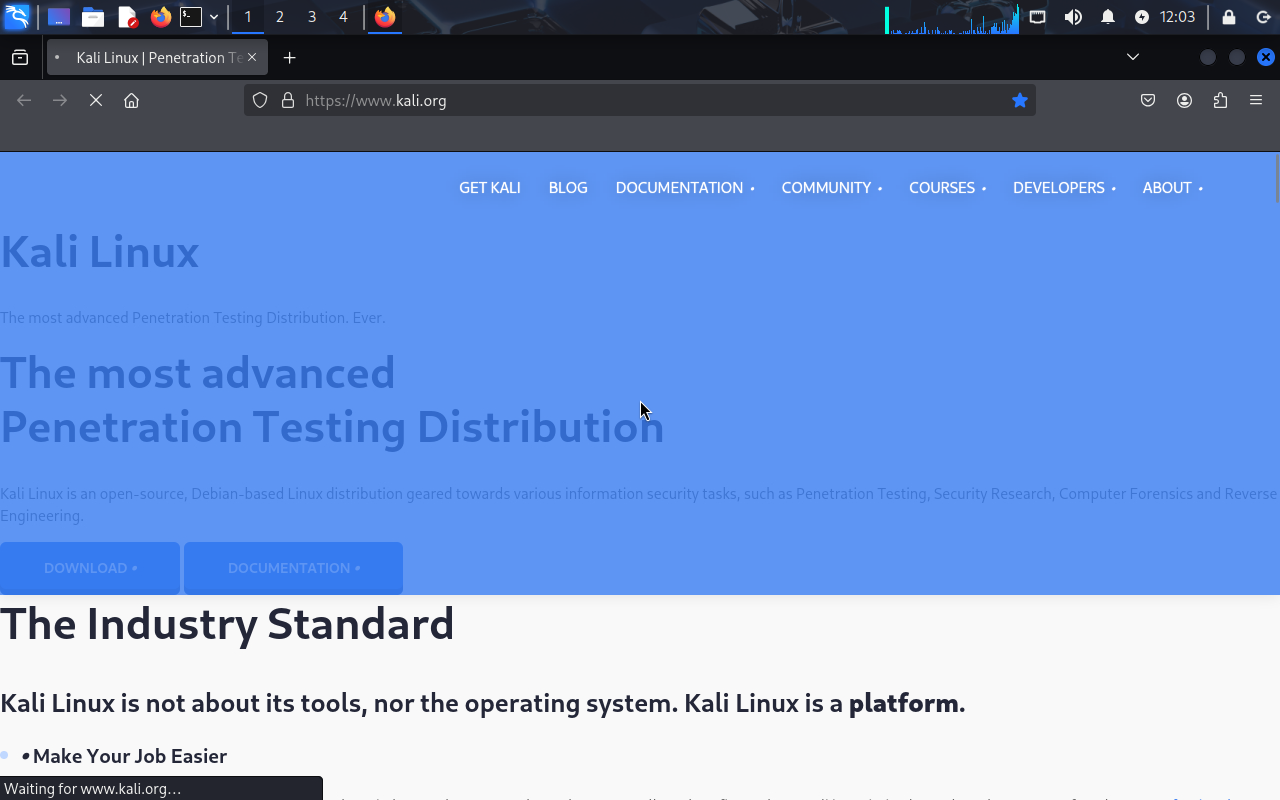Expand the COMMUNITY navigation menu
This screenshot has width=1280, height=800.
832,188
